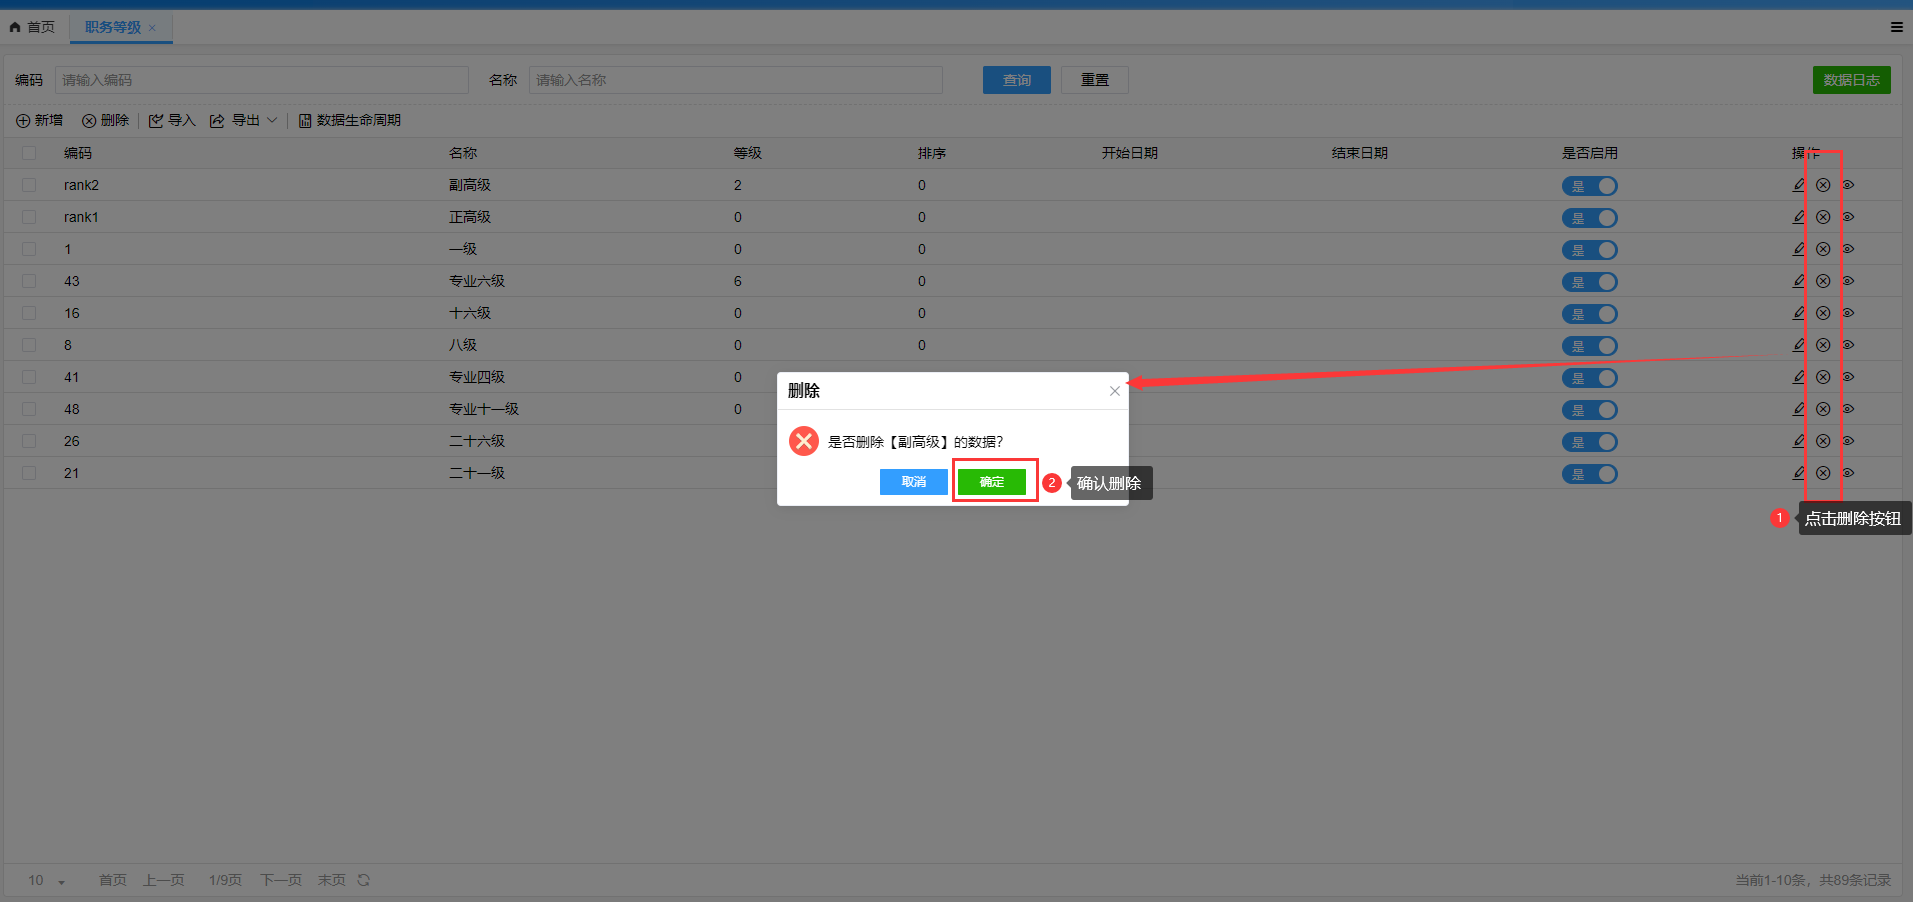Click the refresh icon in pagination bar
Viewport: 1913px width, 902px height.
click(x=364, y=880)
